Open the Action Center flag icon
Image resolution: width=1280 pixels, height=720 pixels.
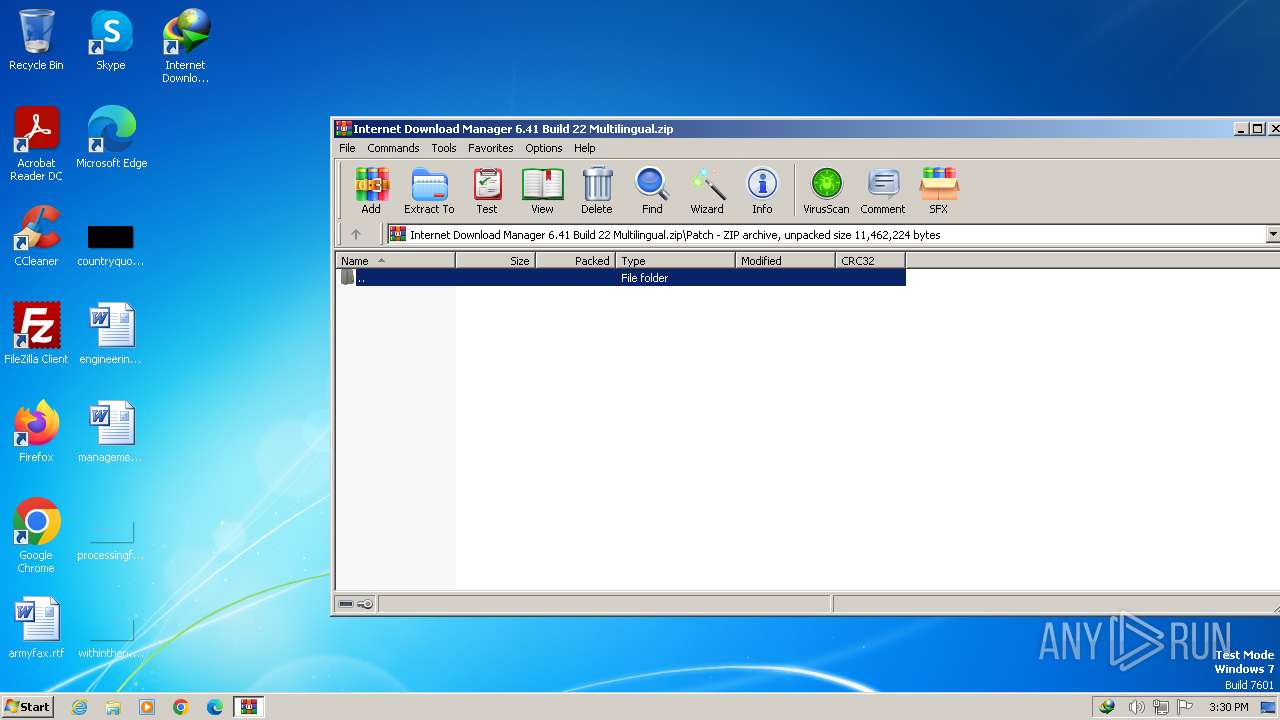tap(1185, 707)
